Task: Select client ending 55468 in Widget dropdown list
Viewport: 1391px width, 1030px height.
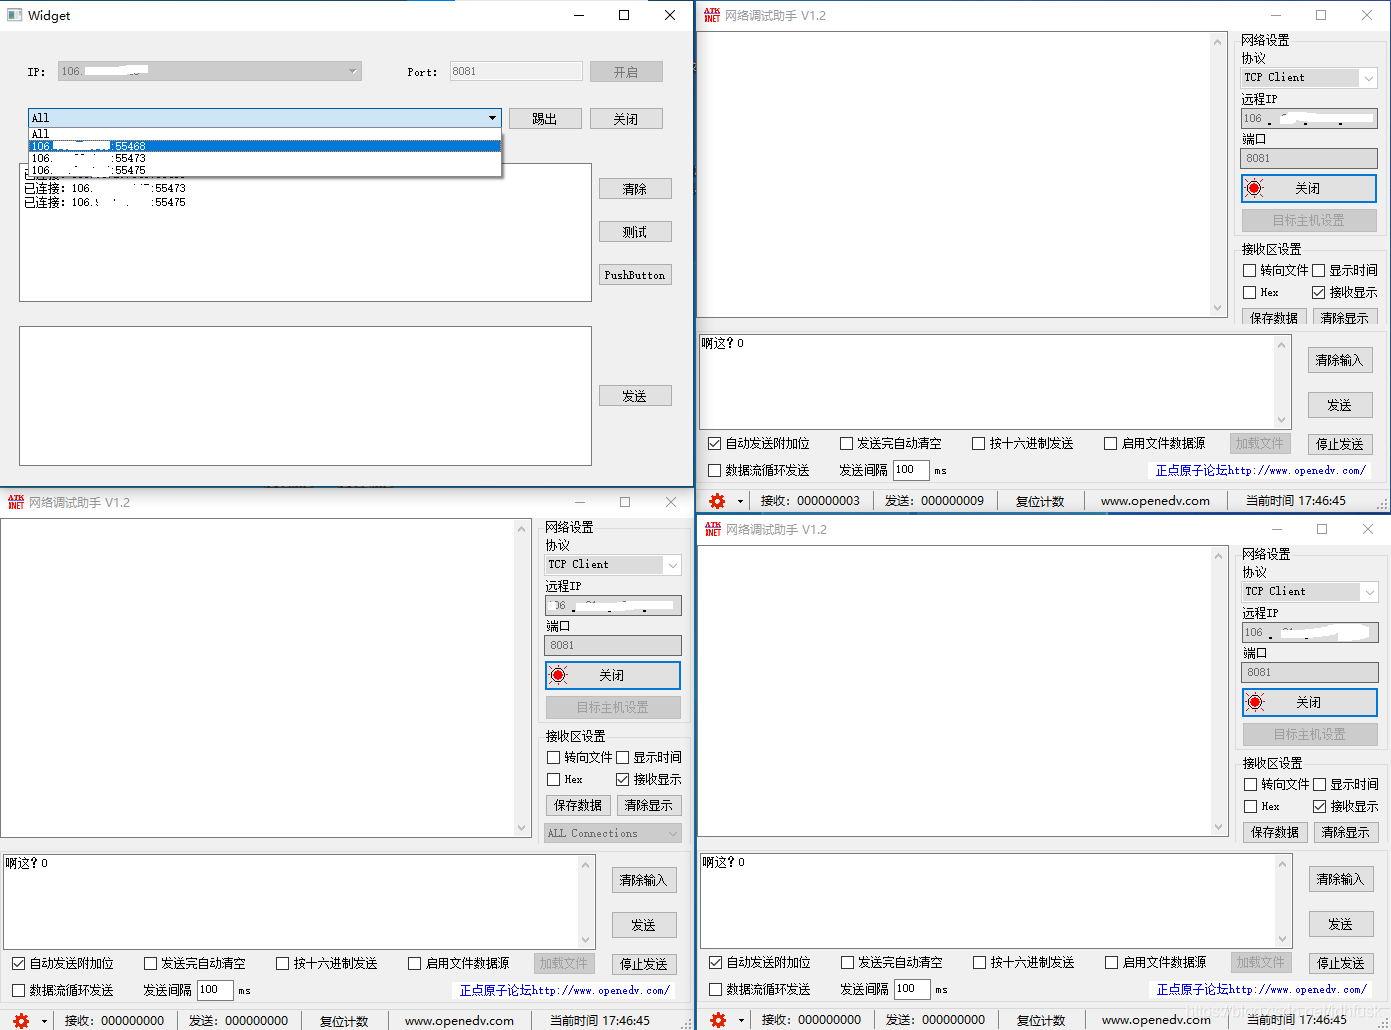Action: (265, 146)
